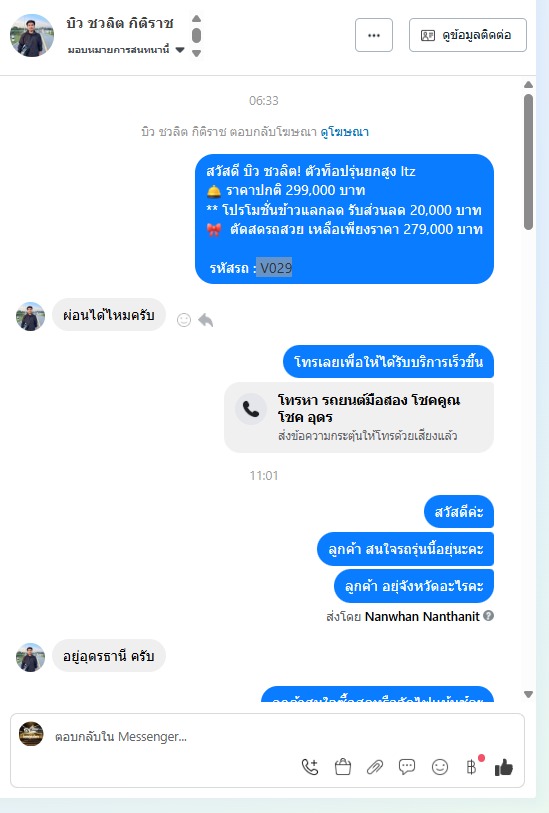Click the down arrow beside the contact name
This screenshot has width=549, height=813.
click(x=196, y=53)
